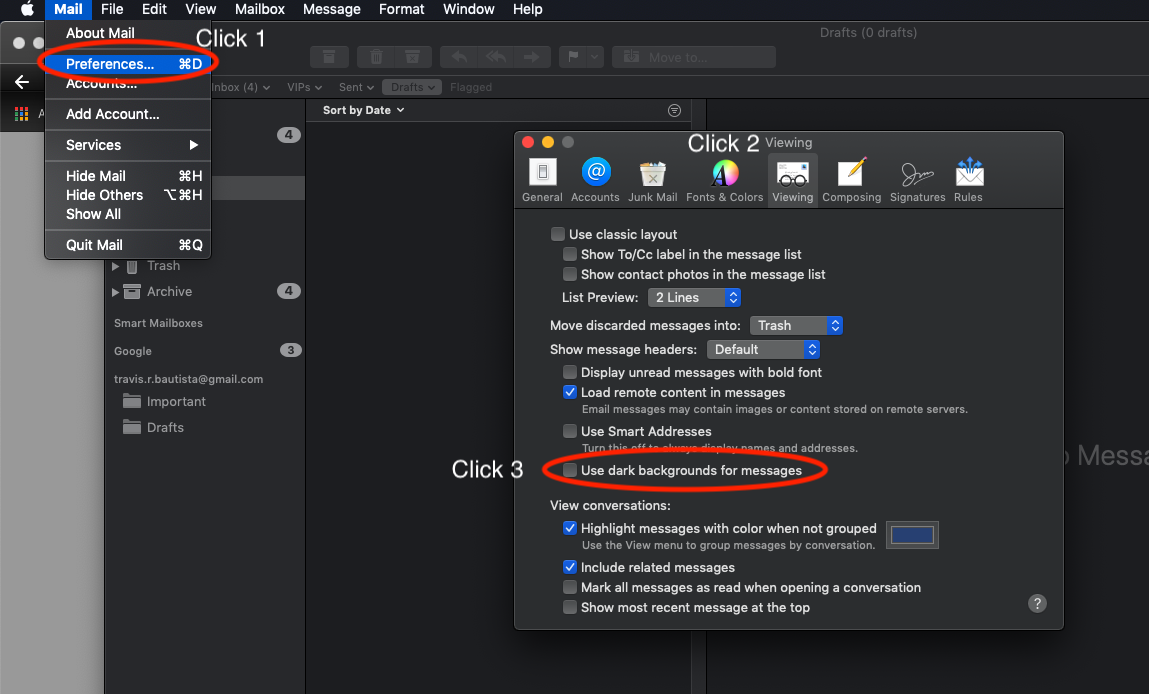Open the Inbox (4) favorites dropdown
1149x694 pixels.
[241, 87]
